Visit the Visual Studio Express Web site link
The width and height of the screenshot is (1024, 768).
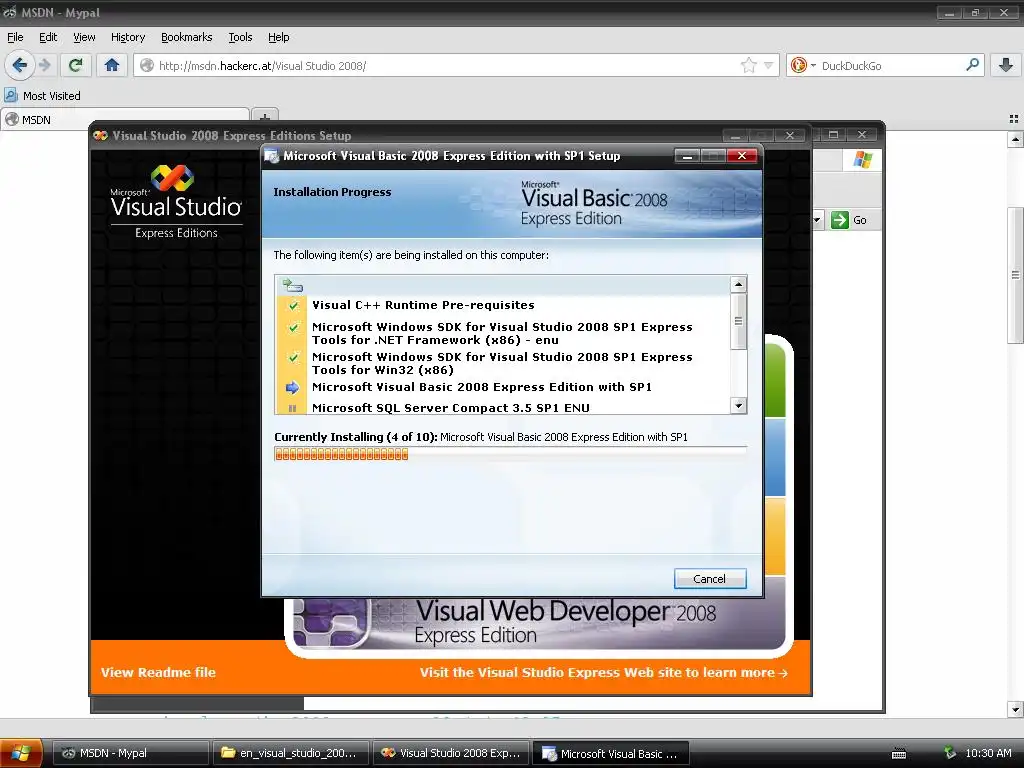click(x=603, y=672)
